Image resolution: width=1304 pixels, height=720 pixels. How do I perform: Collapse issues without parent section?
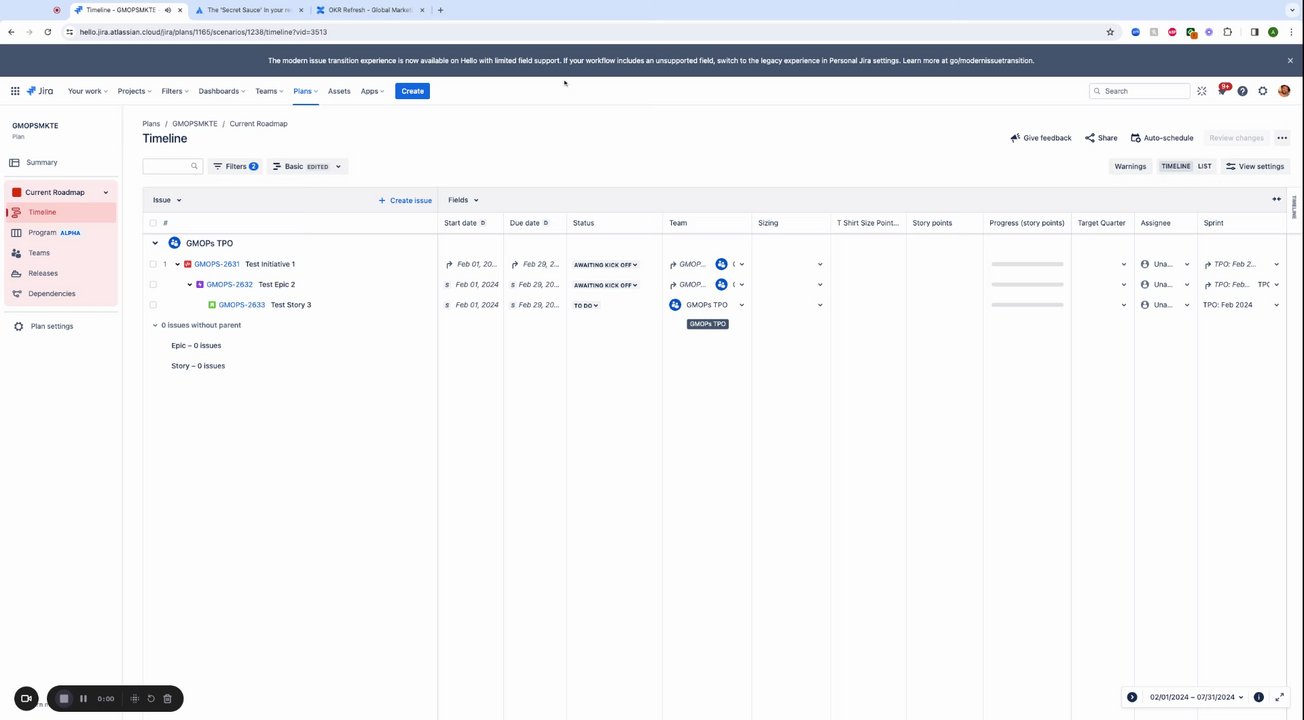coord(155,325)
